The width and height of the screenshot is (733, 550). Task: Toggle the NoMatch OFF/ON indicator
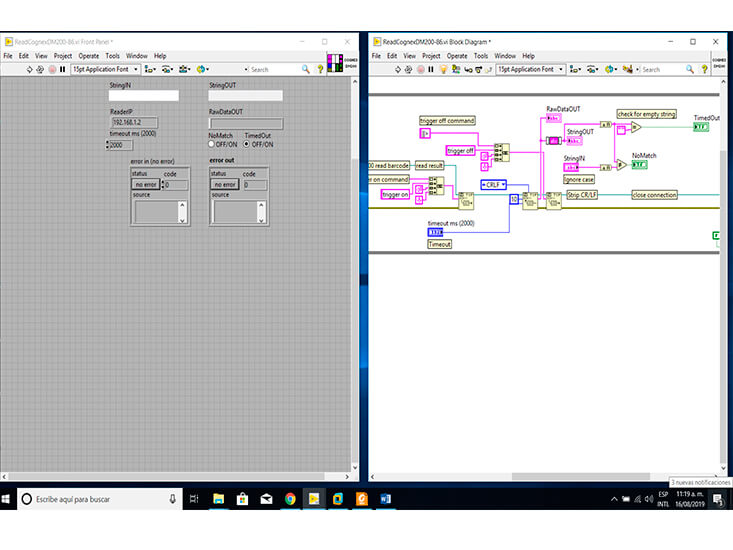[x=212, y=144]
